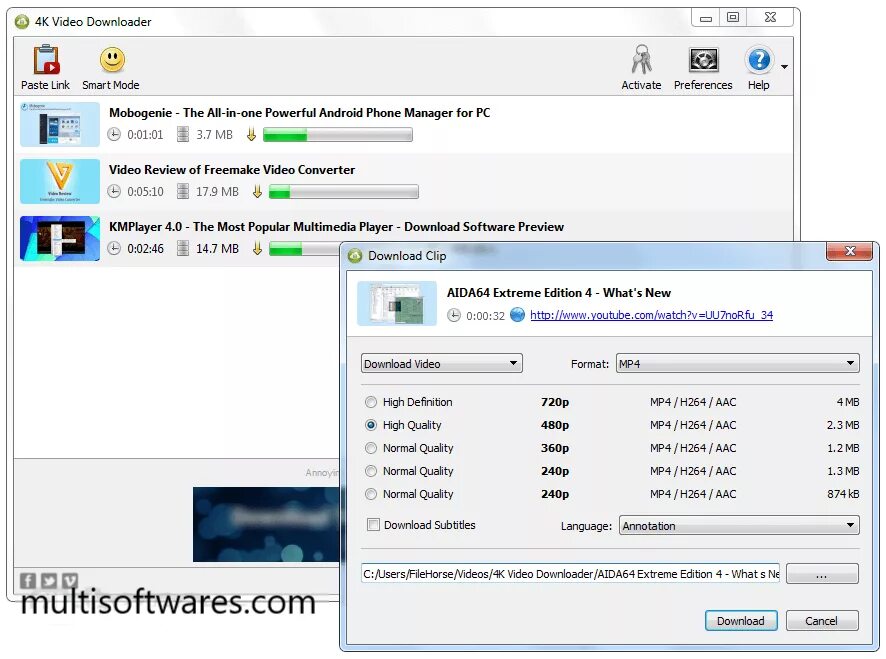
Task: Click the Paste Link toolbar icon
Action: [x=46, y=60]
